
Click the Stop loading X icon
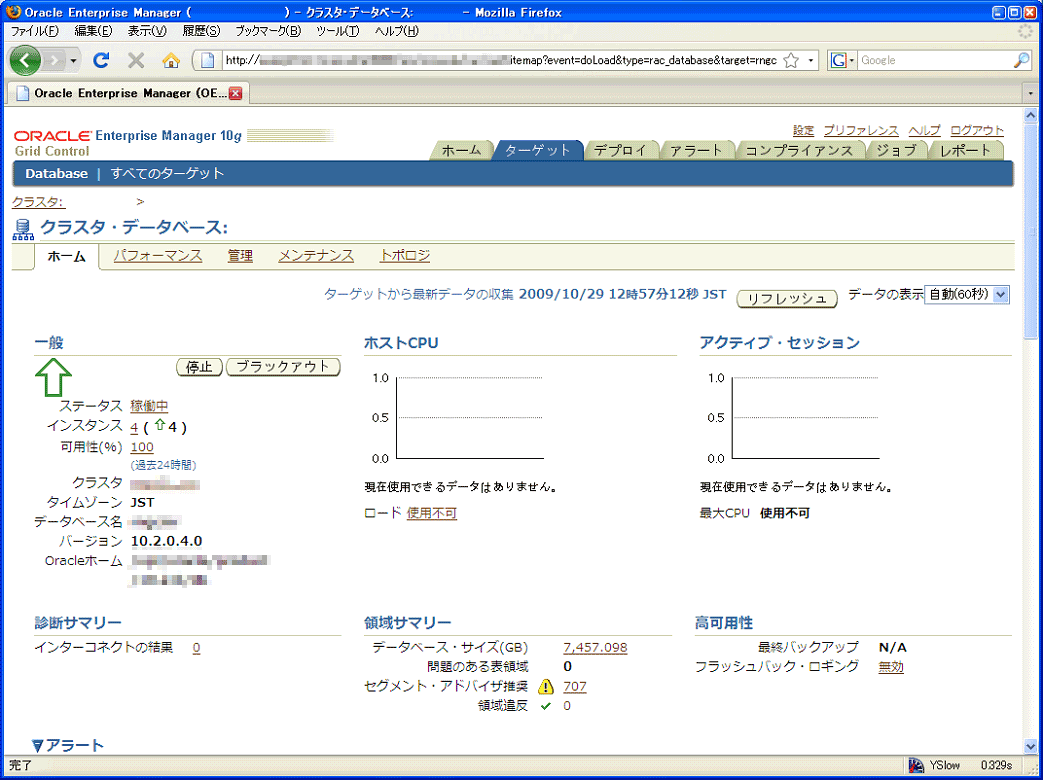[136, 61]
